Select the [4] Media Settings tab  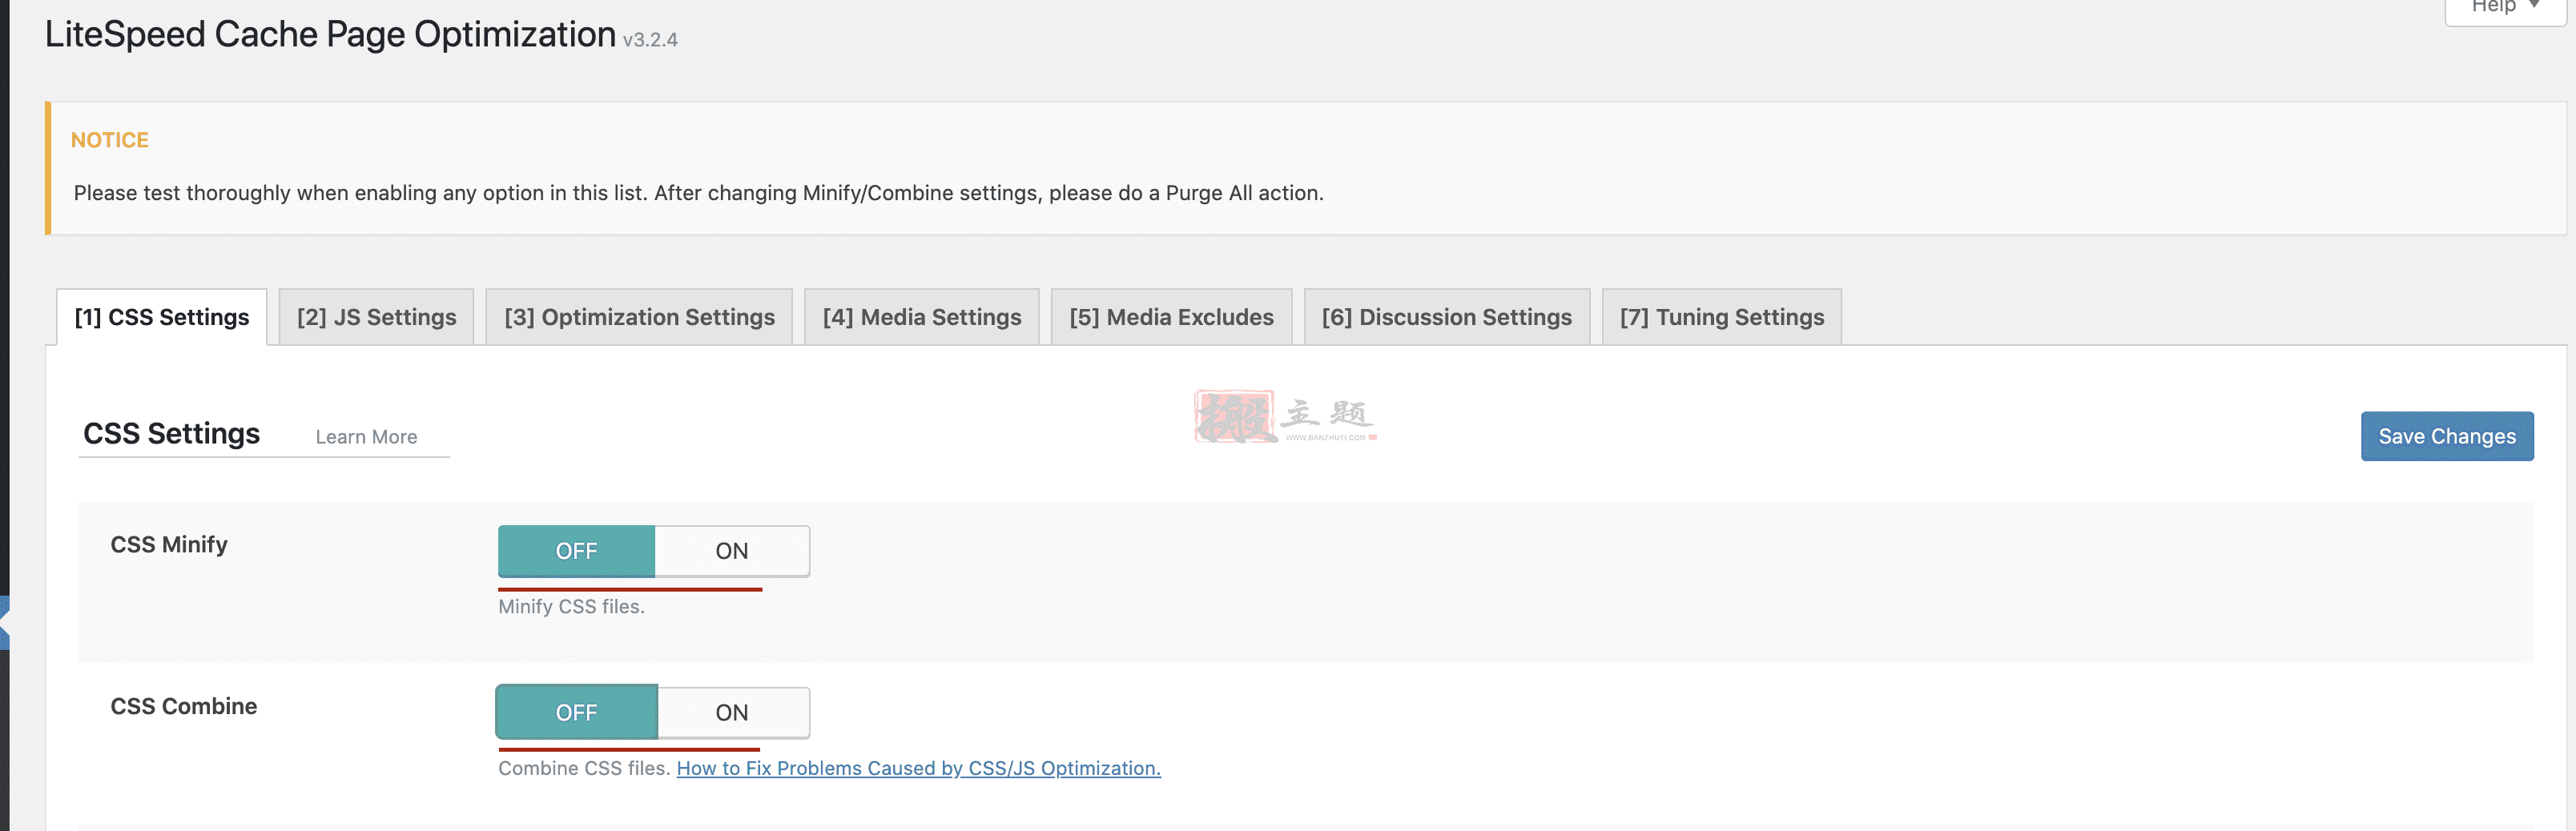[922, 317]
